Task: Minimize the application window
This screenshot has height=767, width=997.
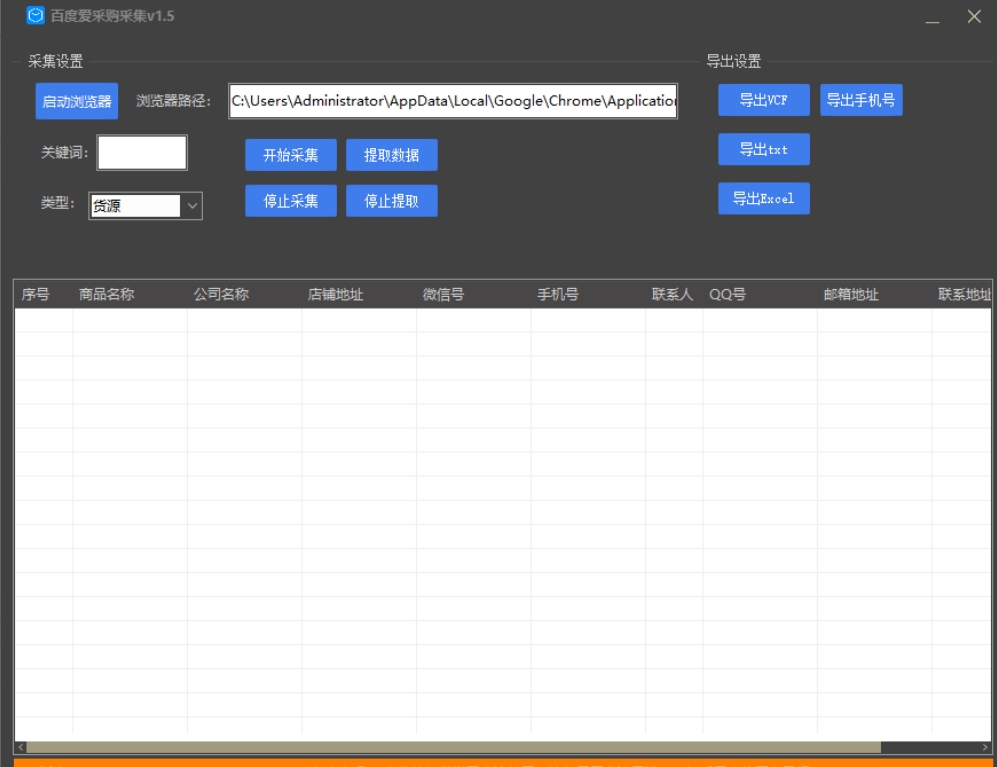Action: [932, 18]
